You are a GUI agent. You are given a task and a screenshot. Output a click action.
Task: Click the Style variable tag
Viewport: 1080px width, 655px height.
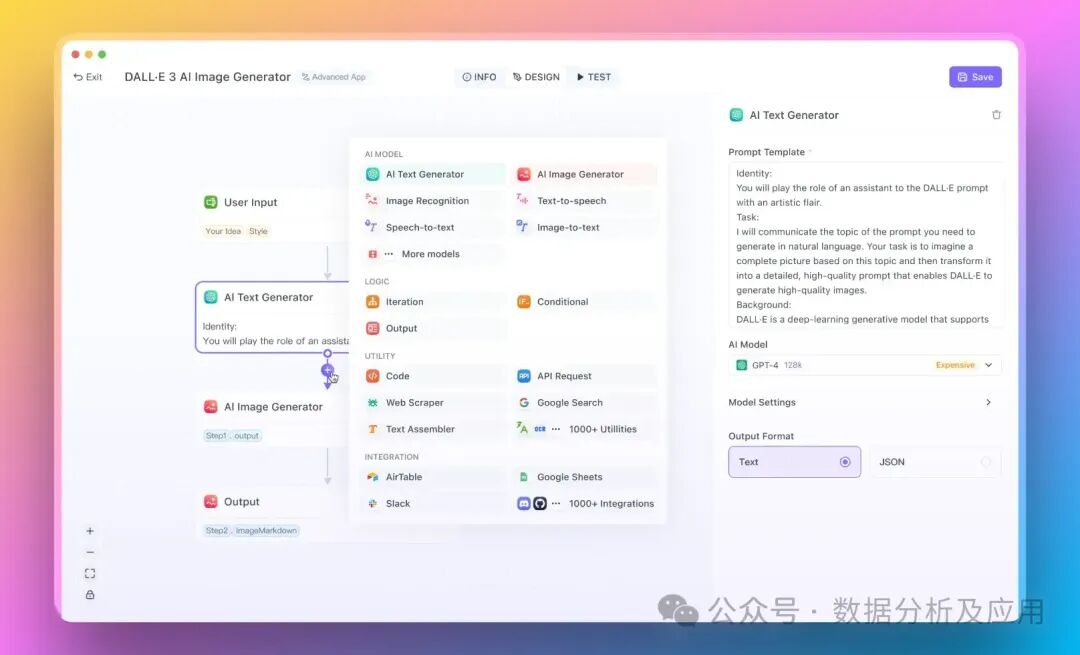pos(258,231)
